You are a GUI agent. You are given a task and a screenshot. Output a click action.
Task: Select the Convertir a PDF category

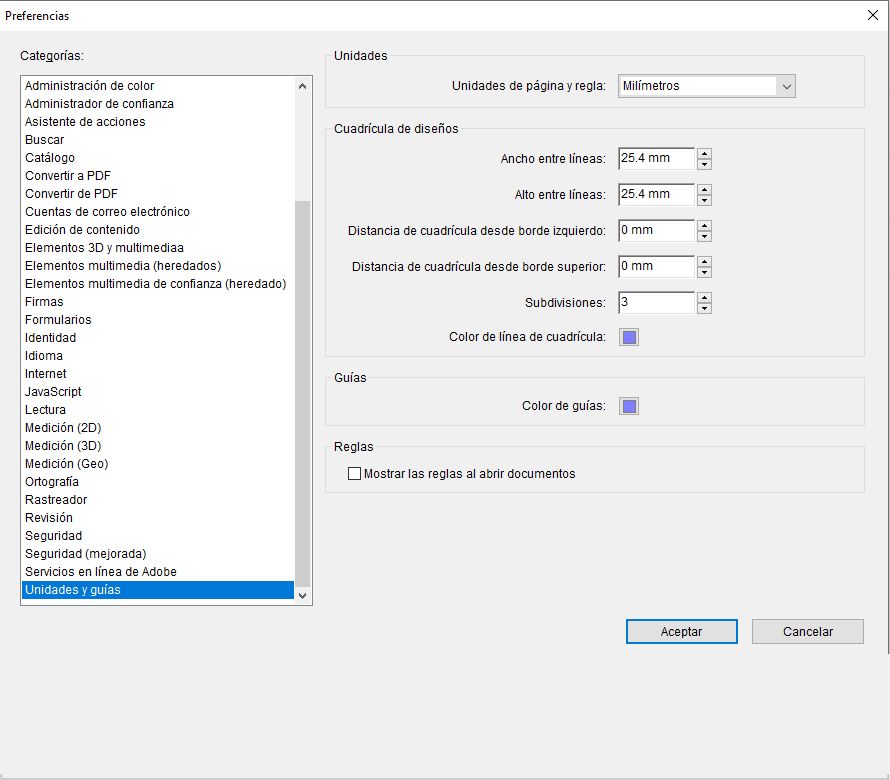67,175
